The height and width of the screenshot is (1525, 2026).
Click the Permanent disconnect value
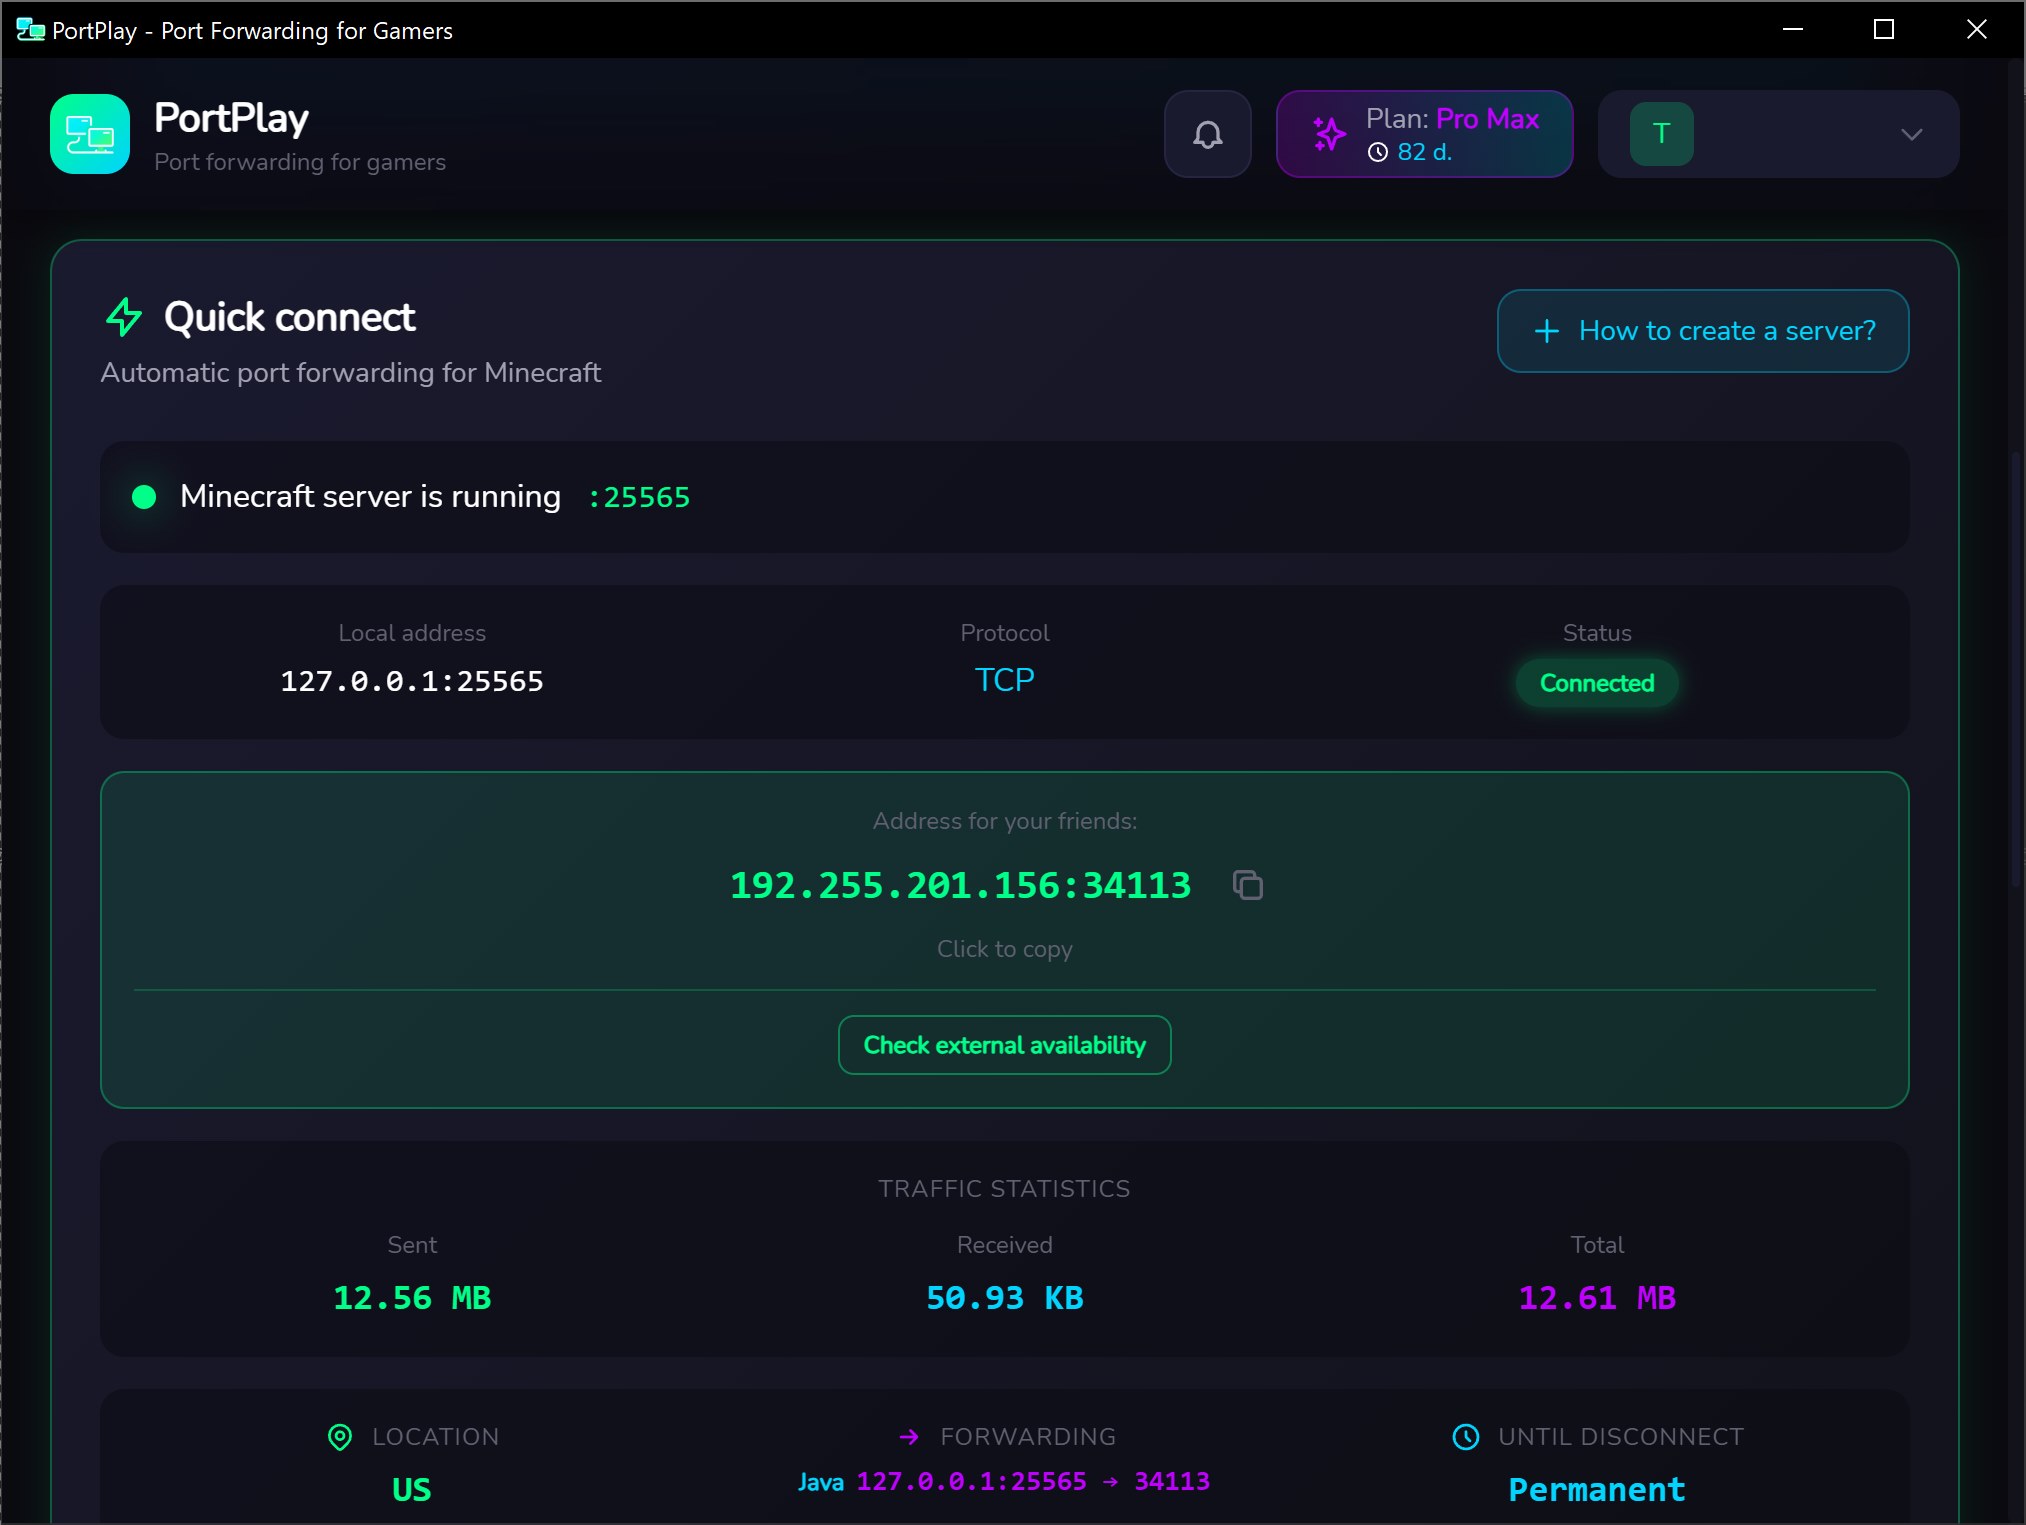tap(1597, 1490)
